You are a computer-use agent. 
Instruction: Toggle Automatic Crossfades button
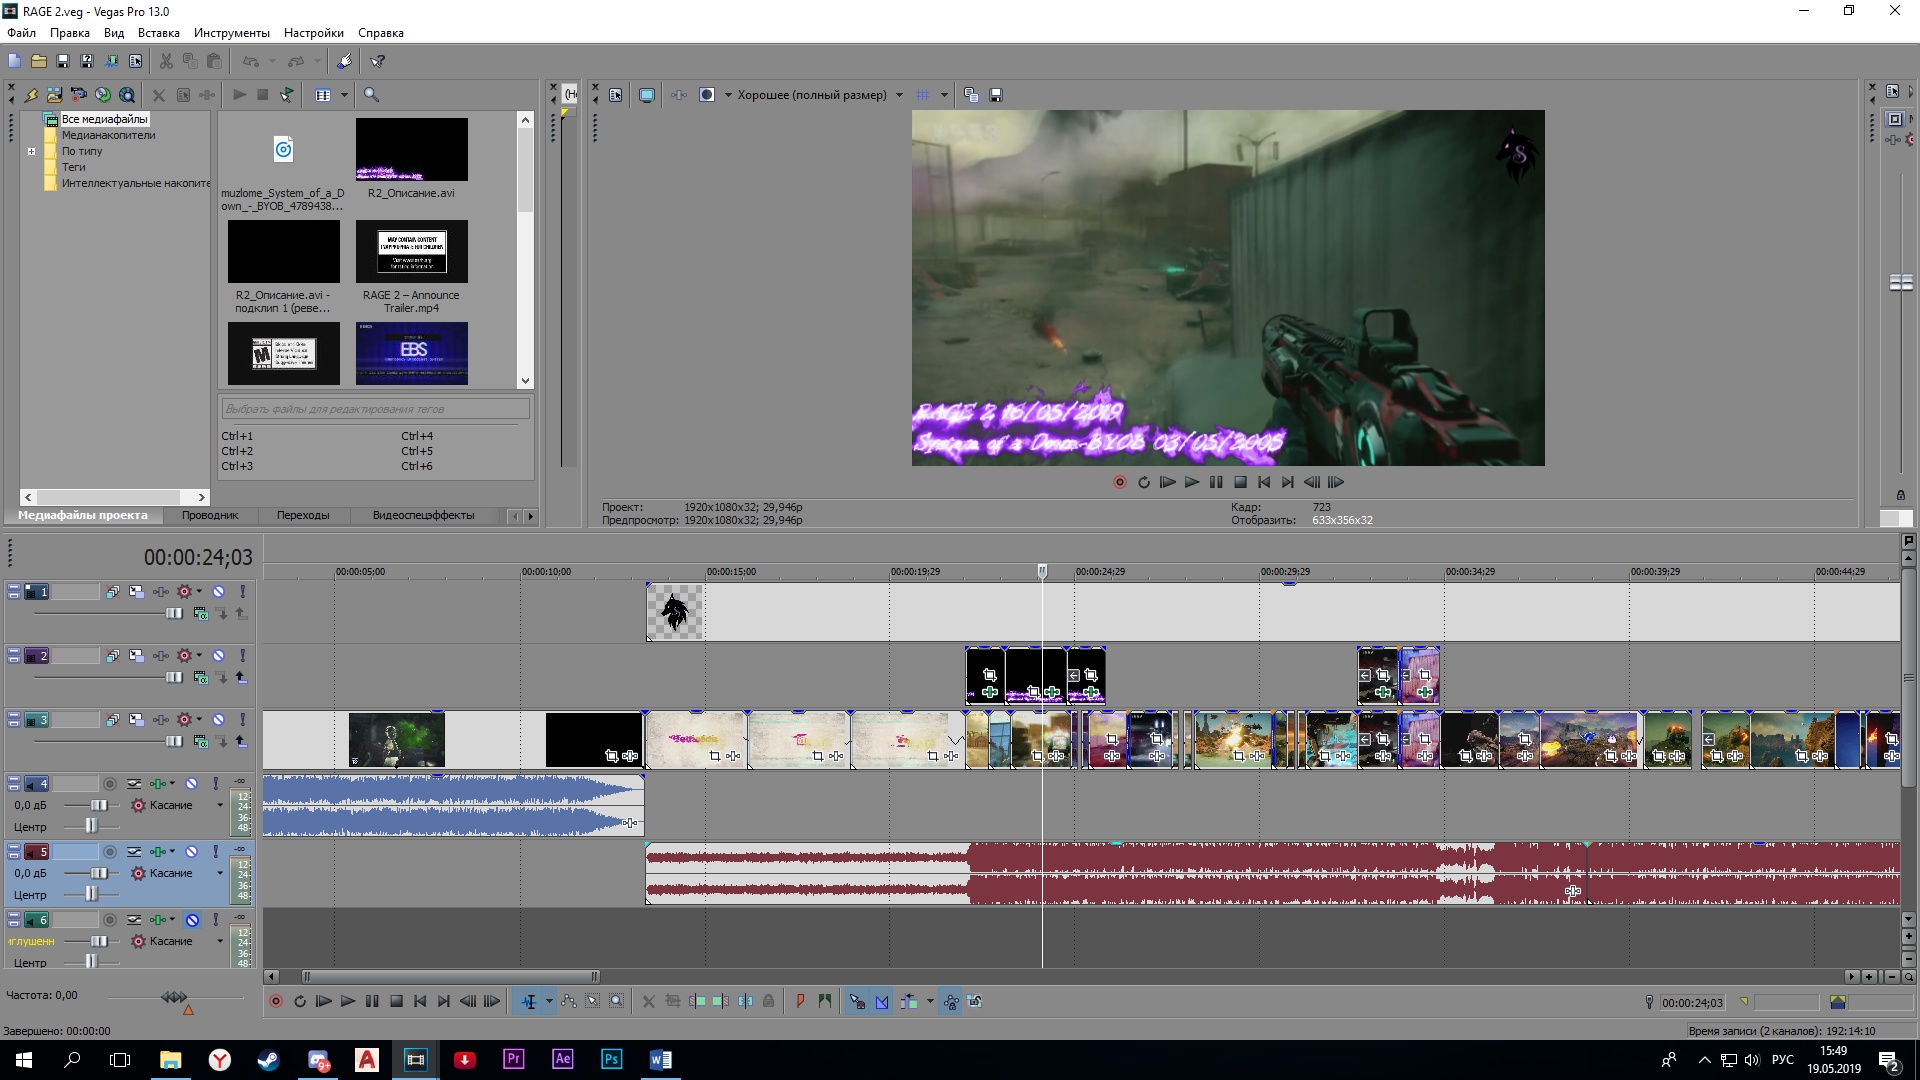pos(882,1001)
